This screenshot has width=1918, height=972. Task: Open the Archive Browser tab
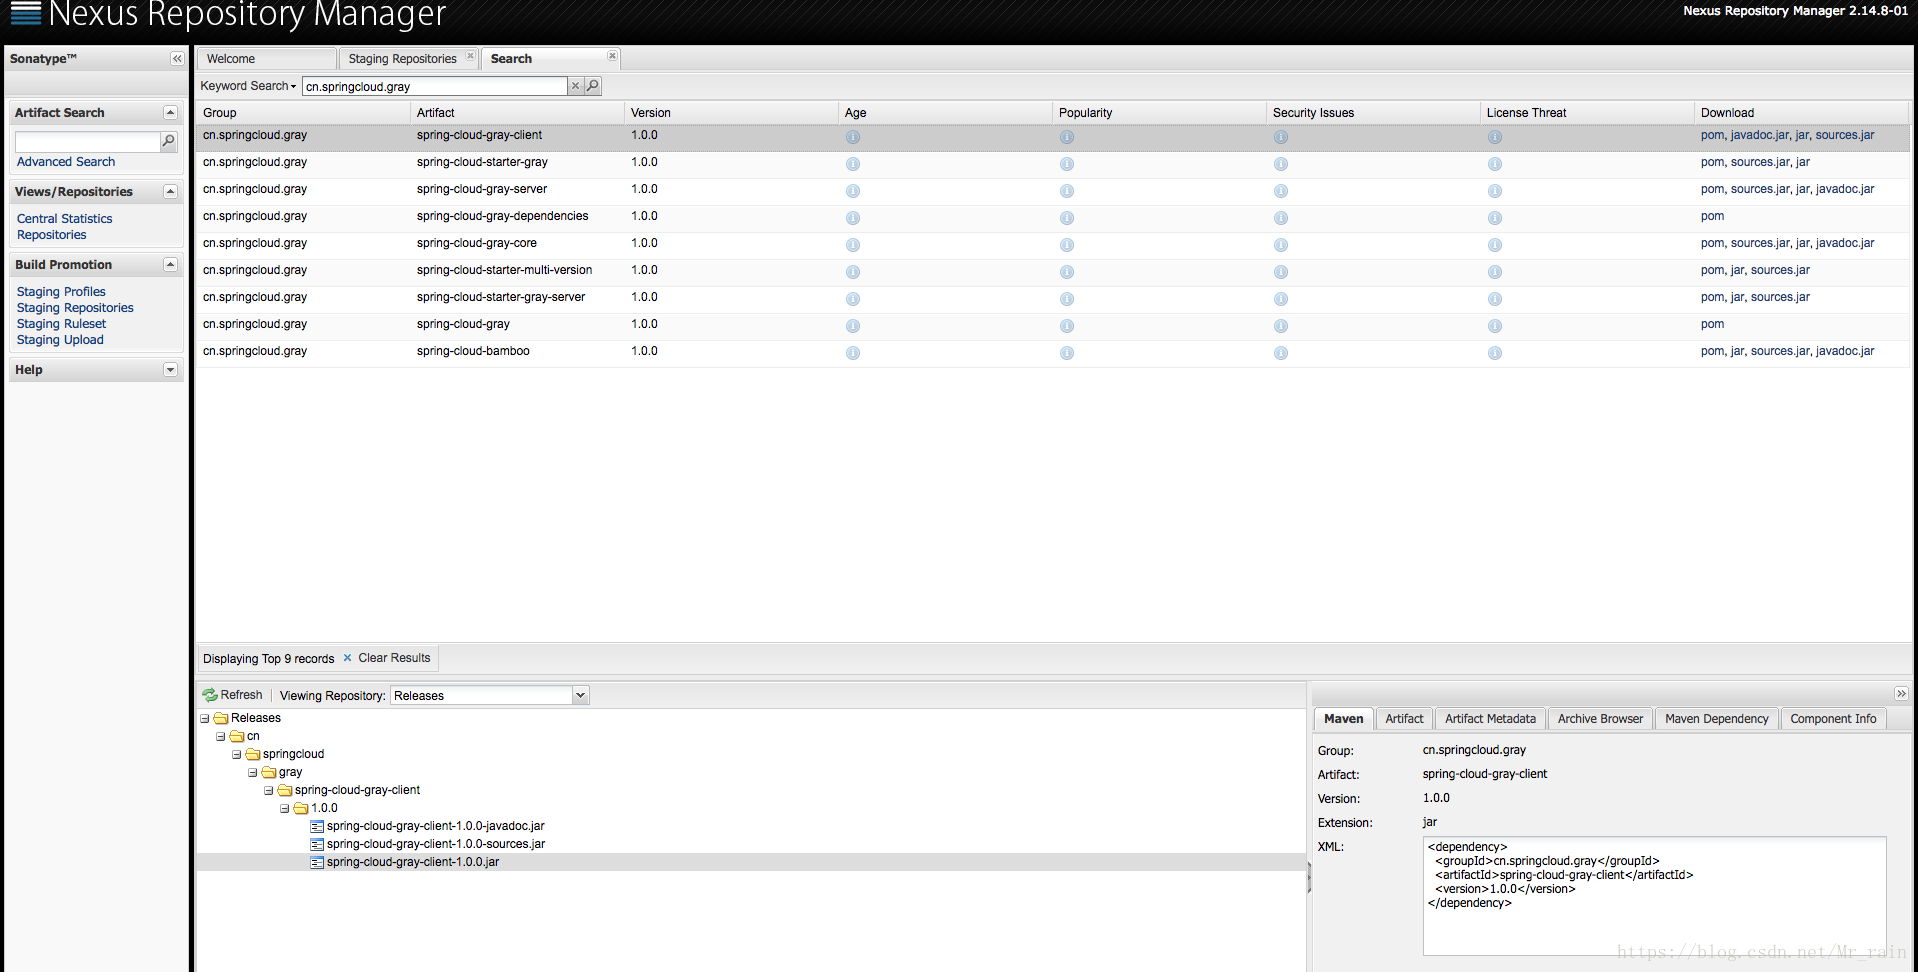coord(1600,719)
